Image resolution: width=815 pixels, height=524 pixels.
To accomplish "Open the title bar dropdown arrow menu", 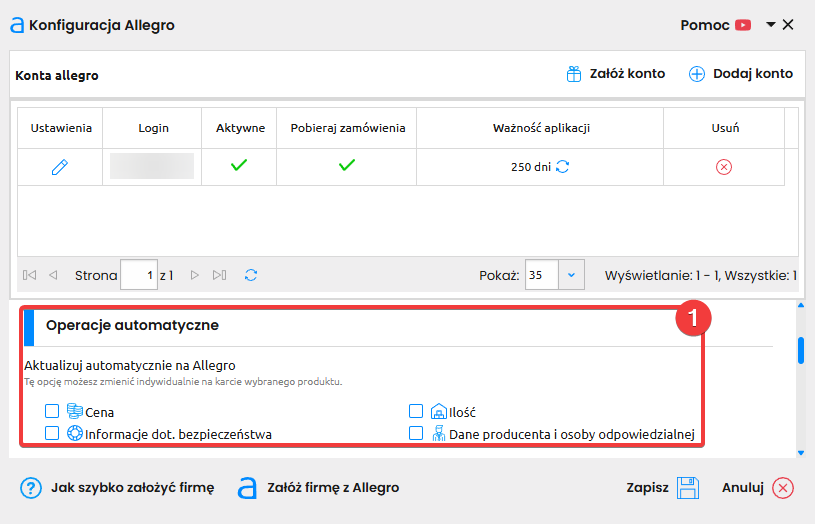I will 771,24.
